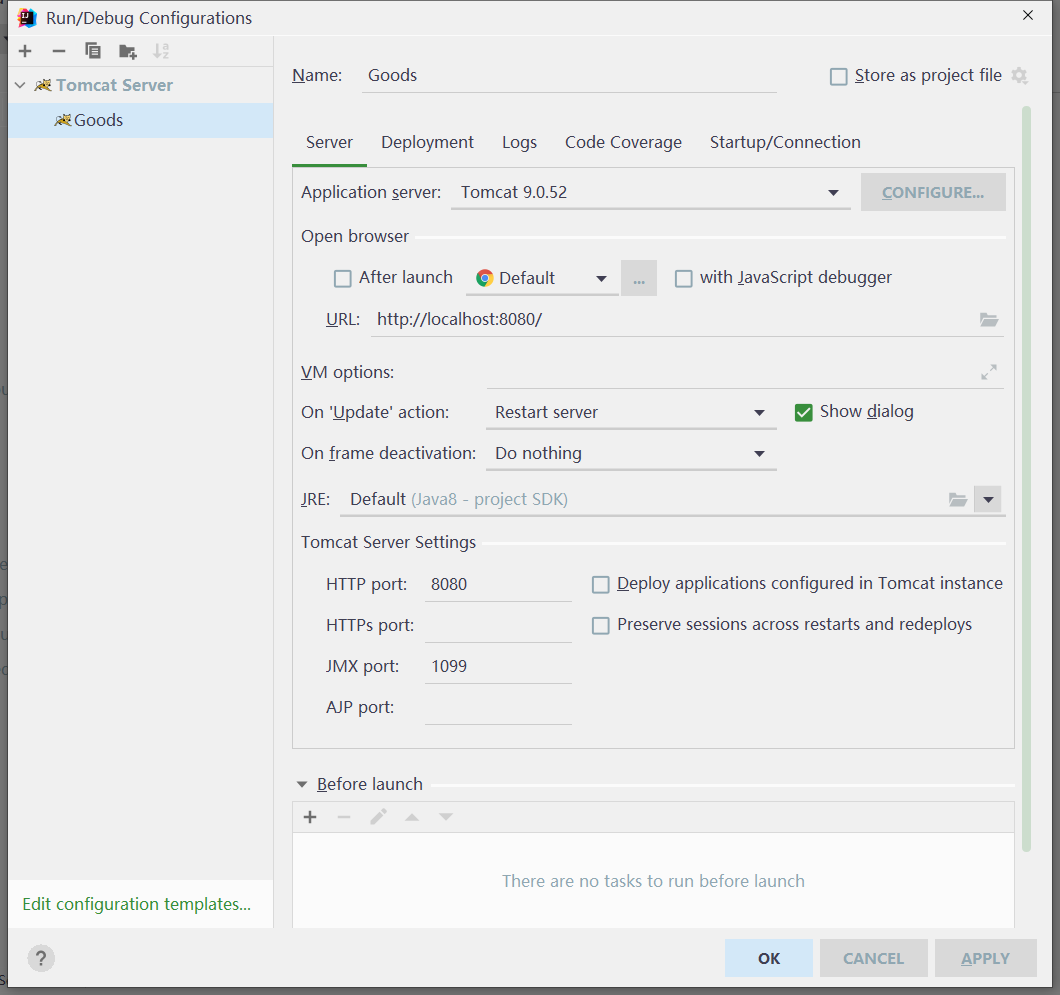The height and width of the screenshot is (995, 1060).
Task: Select Goods configuration in the tree
Action: (x=141, y=120)
